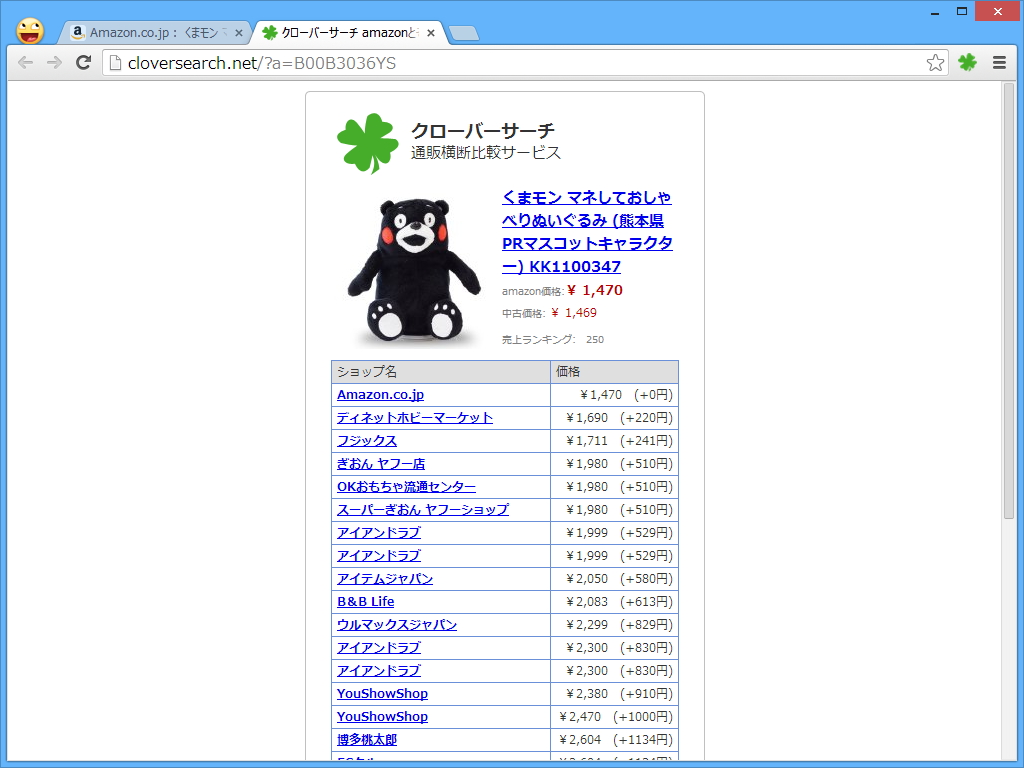Maximize the browser window
Image resolution: width=1024 pixels, height=768 pixels.
(x=961, y=11)
